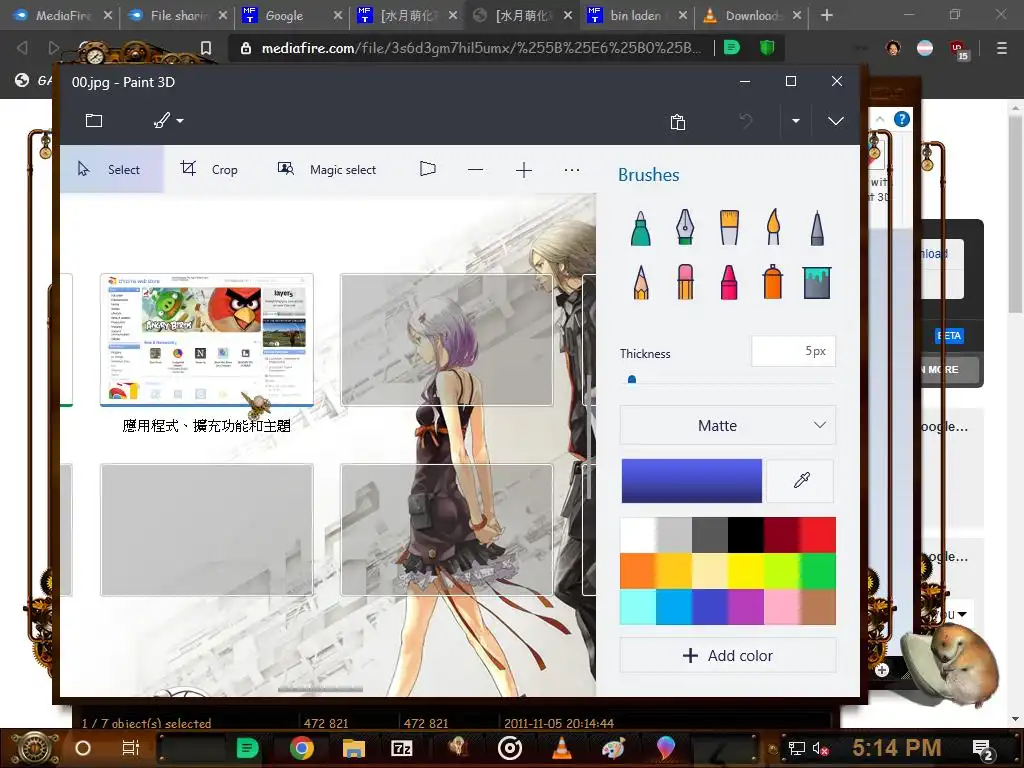
Task: Open the notification center in taskbar
Action: coord(983,750)
